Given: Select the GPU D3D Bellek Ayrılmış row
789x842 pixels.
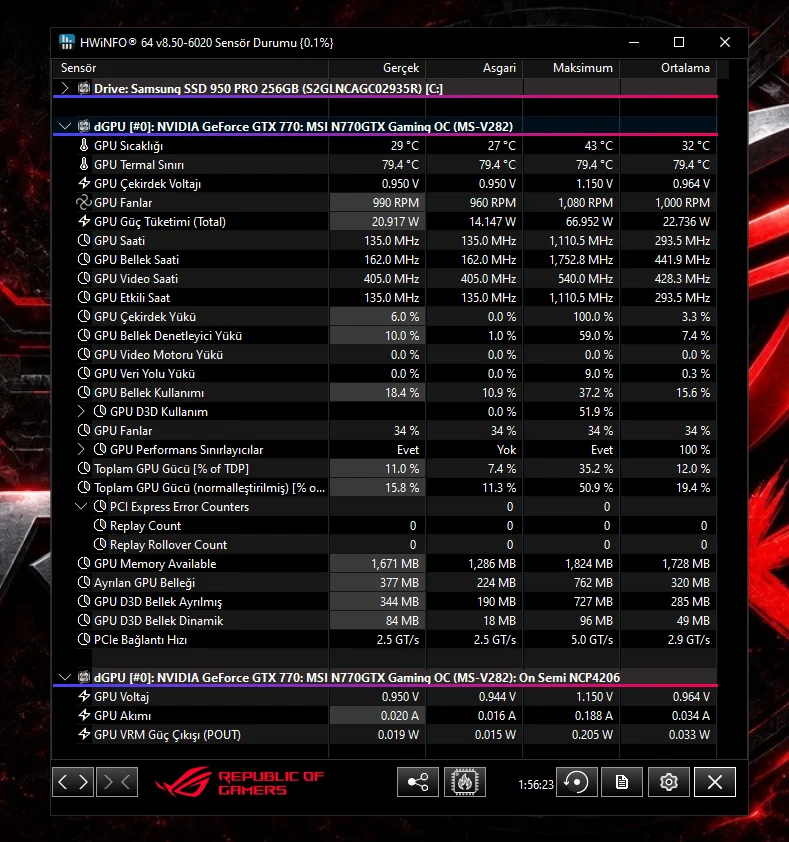Looking at the screenshot, I should tap(385, 601).
